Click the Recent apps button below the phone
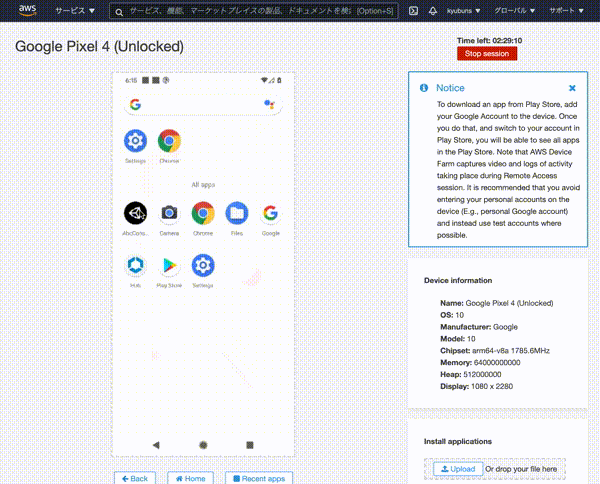Viewport: 600px width, 484px height. pyautogui.click(x=259, y=478)
